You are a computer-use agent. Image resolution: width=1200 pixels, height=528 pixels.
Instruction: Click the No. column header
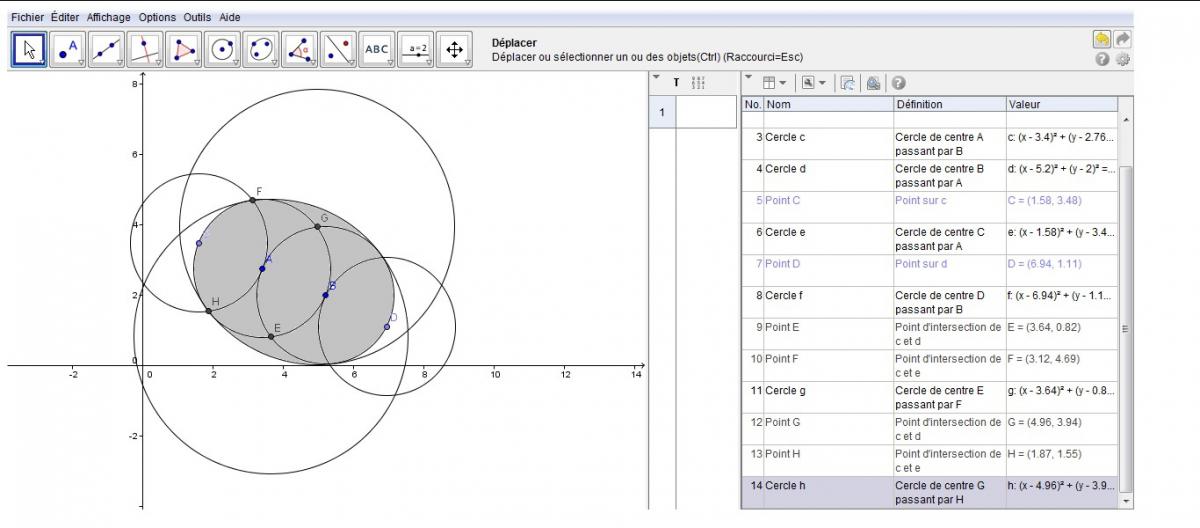click(x=753, y=104)
